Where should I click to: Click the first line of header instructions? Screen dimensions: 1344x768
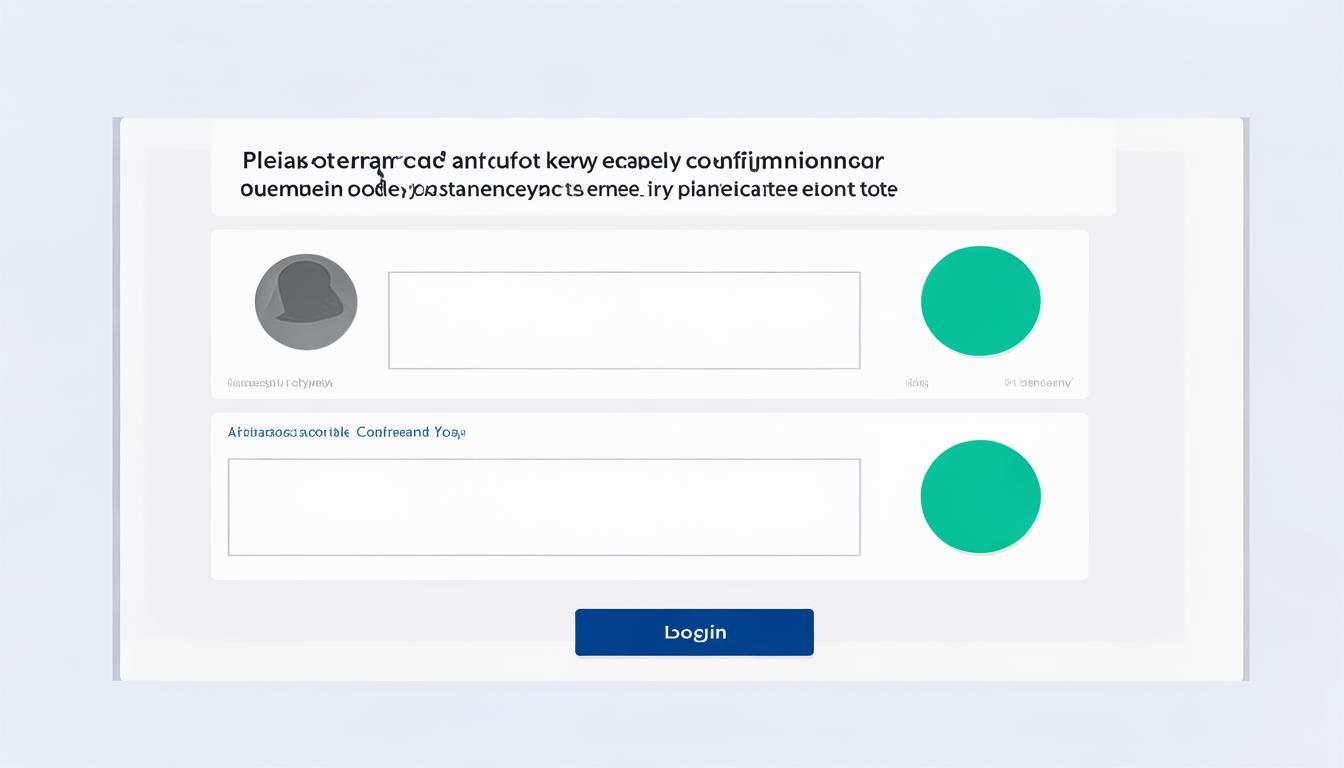(x=563, y=160)
